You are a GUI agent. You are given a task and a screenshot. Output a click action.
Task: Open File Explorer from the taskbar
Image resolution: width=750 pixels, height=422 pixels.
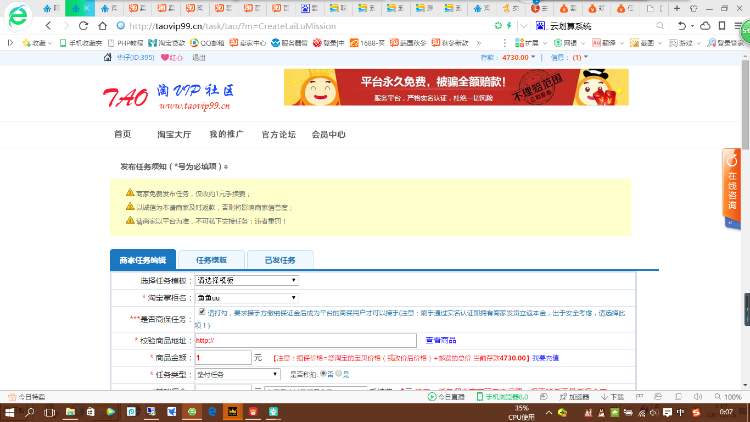(70, 412)
